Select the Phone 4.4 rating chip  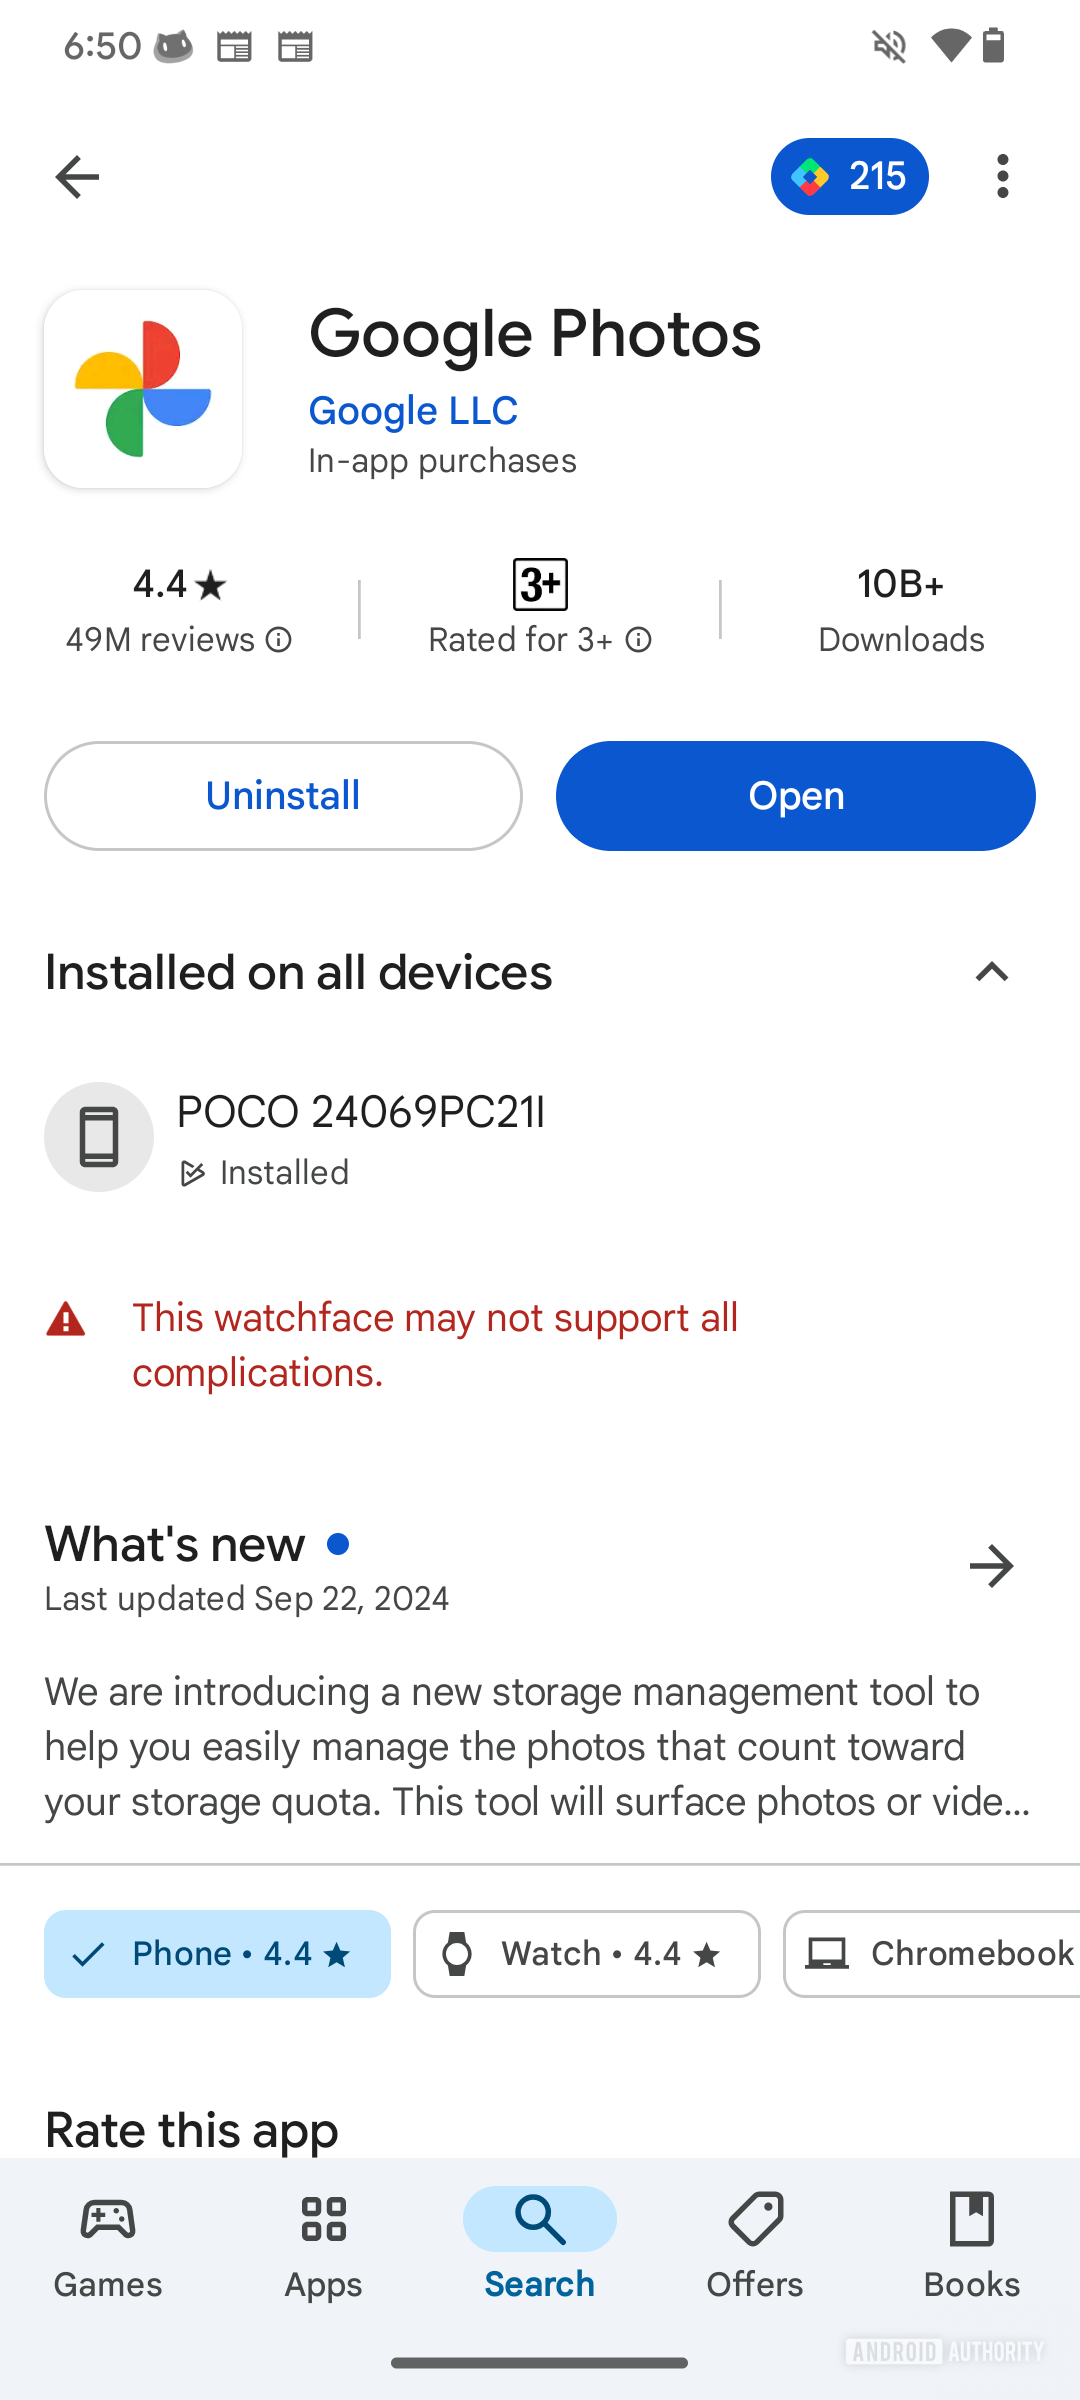(x=217, y=1954)
